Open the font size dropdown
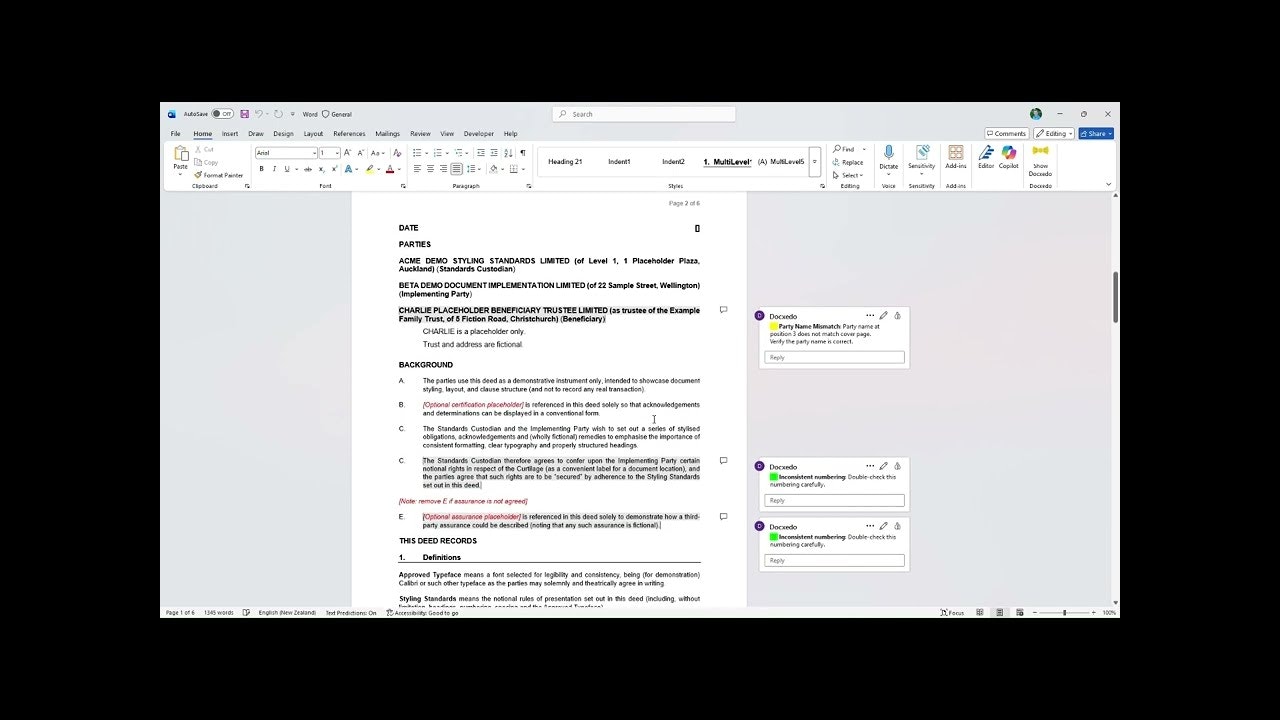Screen dimensions: 1280x720 tap(337, 153)
